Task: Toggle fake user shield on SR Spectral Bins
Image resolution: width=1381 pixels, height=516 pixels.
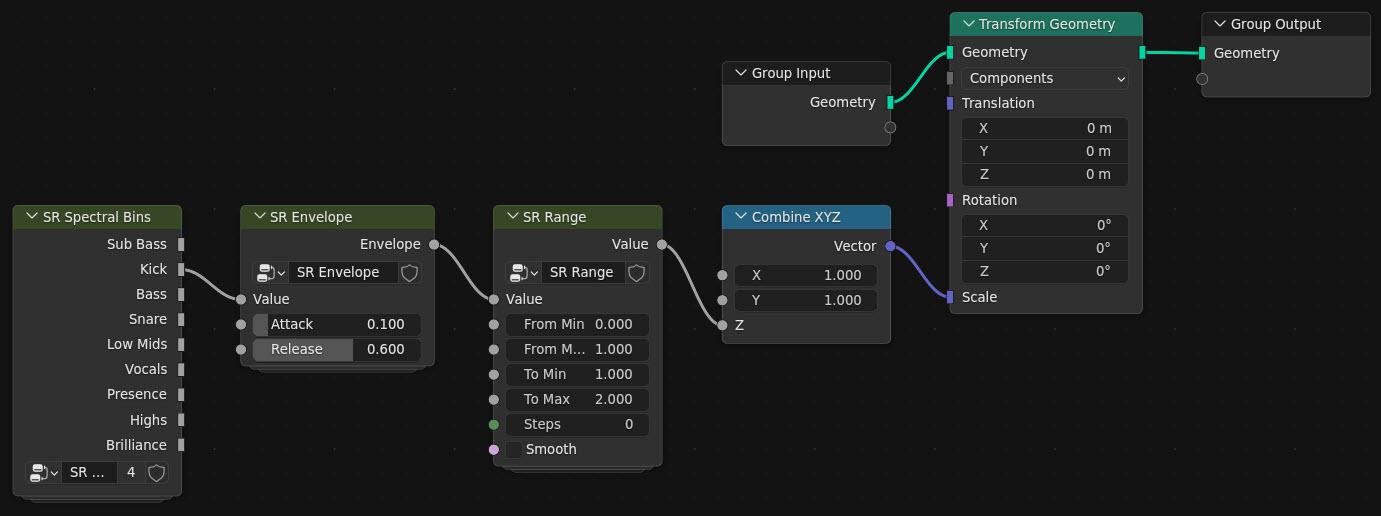Action: point(156,472)
